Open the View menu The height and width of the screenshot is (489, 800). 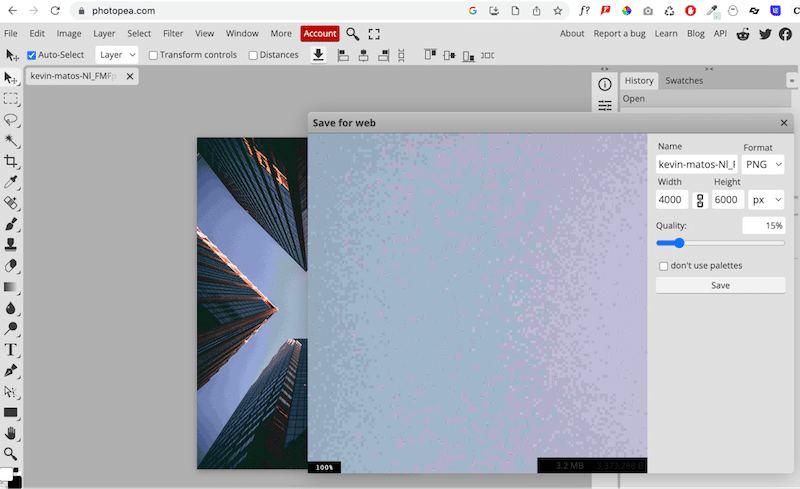pos(204,33)
